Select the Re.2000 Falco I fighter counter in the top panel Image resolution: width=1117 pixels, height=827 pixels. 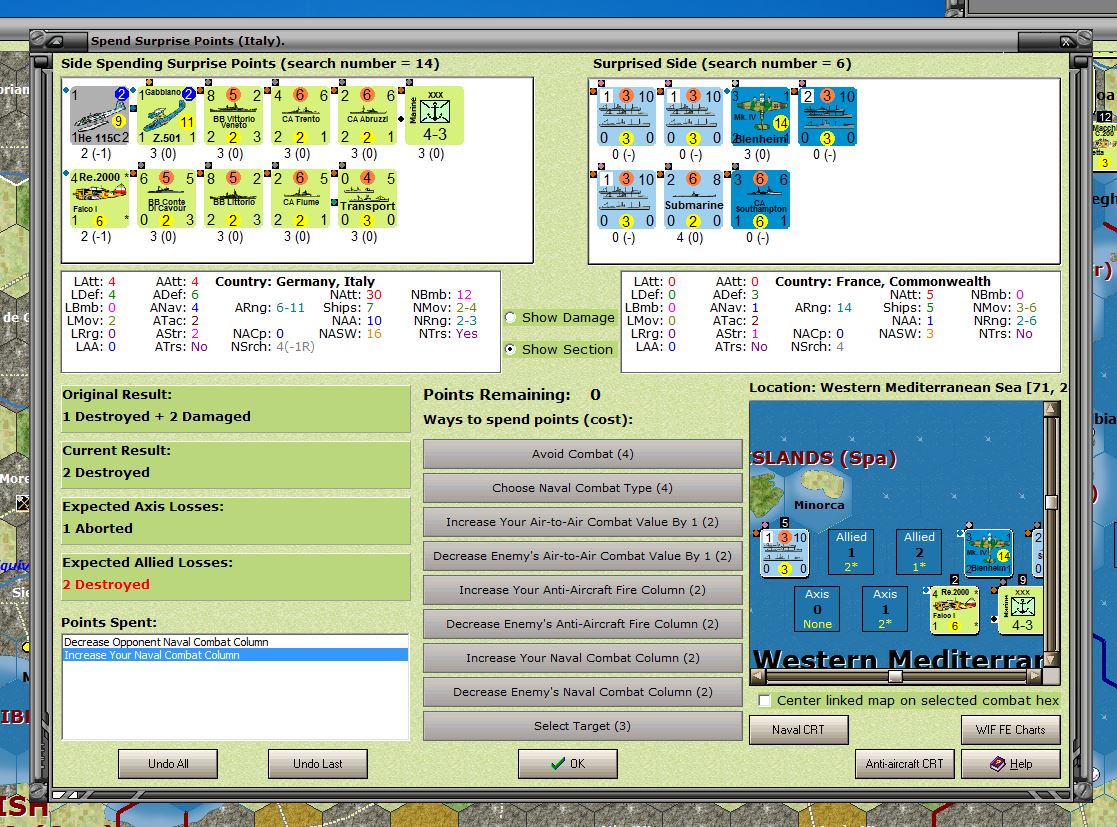pos(100,198)
